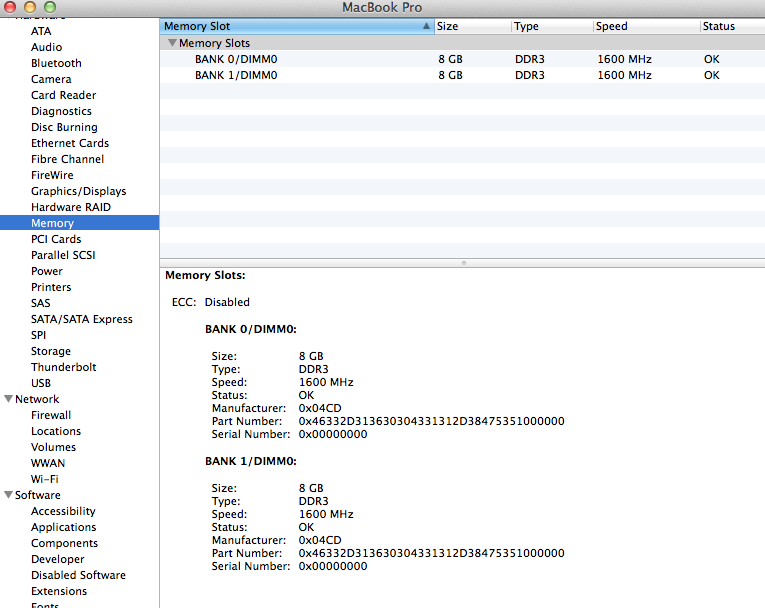Click the split pane divider handle
Screen dimensions: 765x608
(x=463, y=263)
